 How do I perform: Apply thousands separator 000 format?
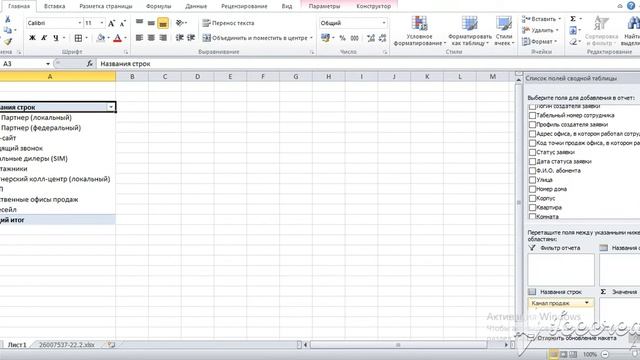tap(355, 38)
